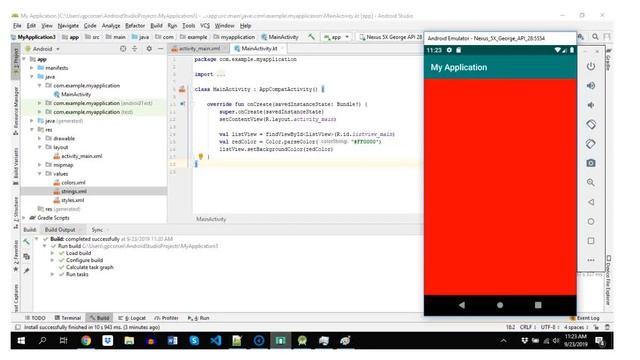This screenshot has width=640, height=360.
Task: Open Project panel settings gear
Action: tap(149, 49)
